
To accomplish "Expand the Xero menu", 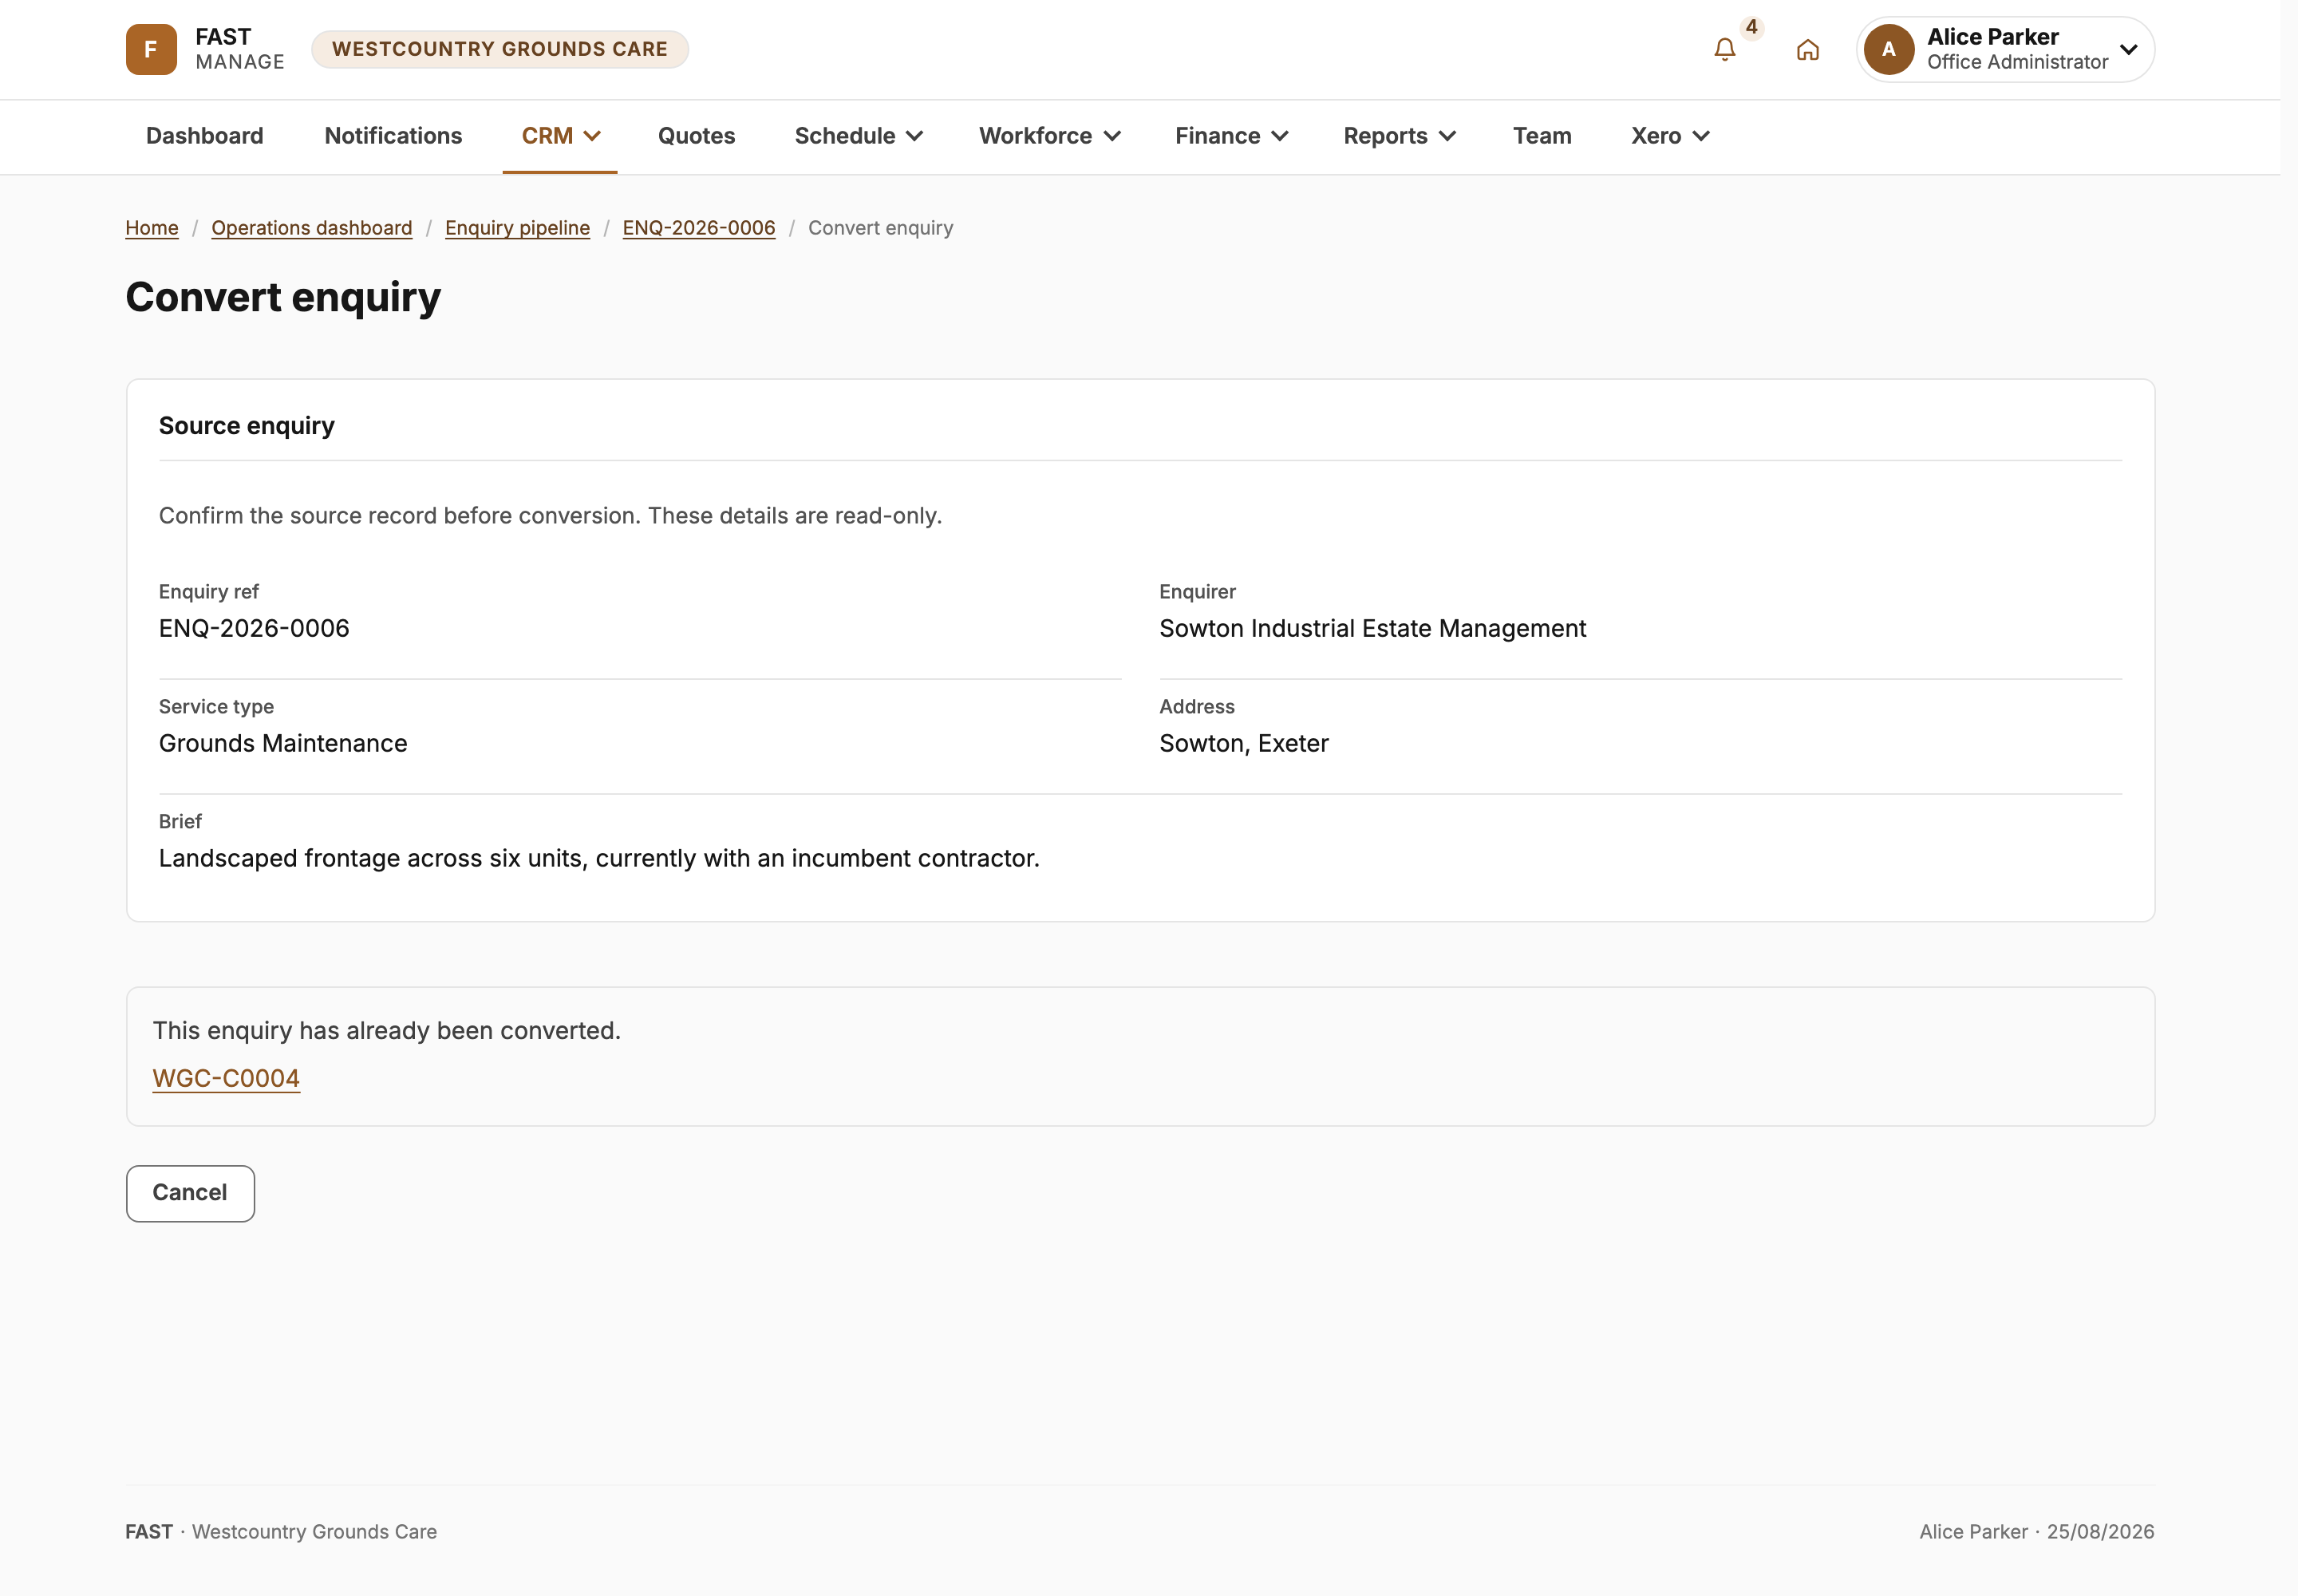I will pos(1670,136).
